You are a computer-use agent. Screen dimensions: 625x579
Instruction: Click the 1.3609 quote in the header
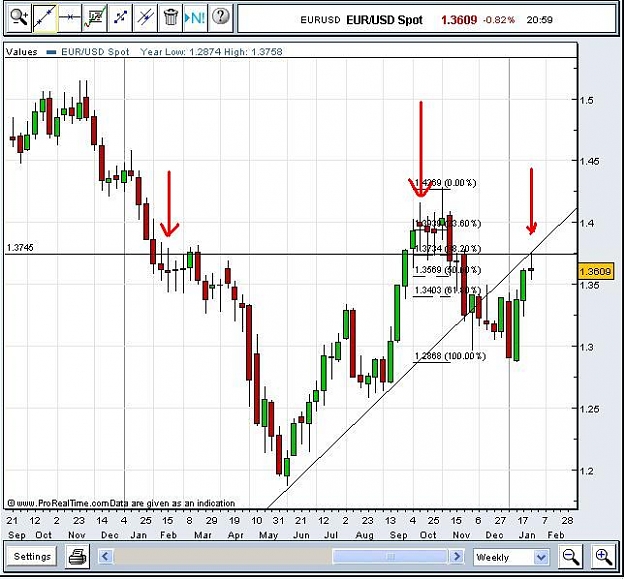[459, 20]
